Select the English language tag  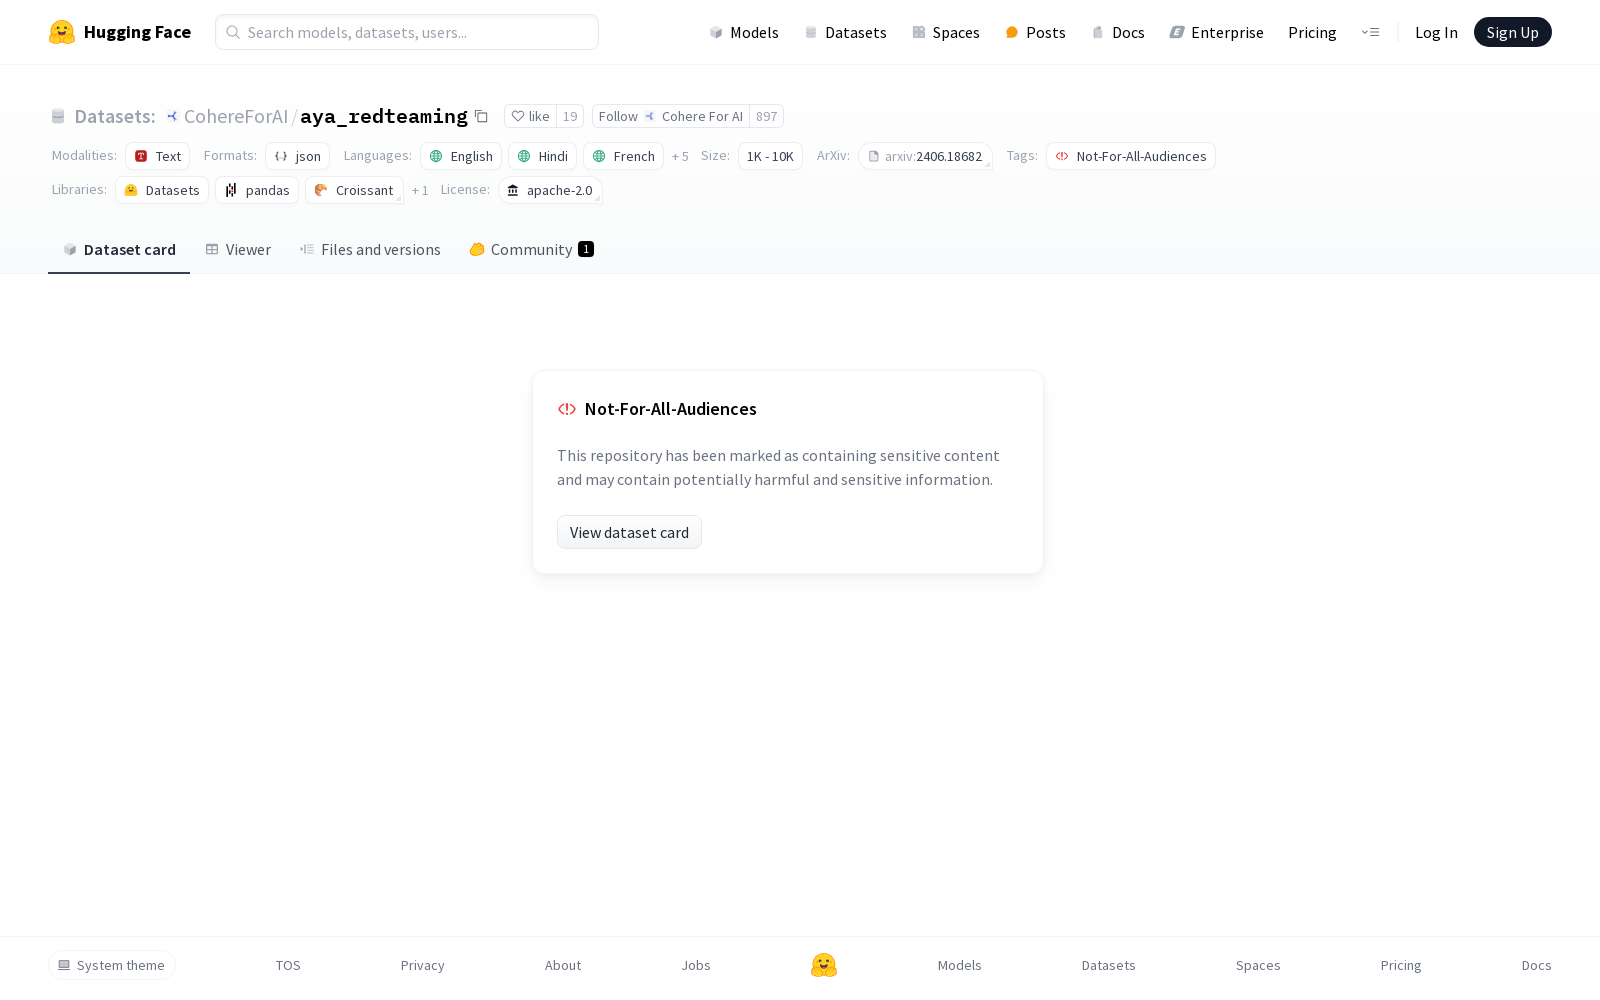point(461,156)
